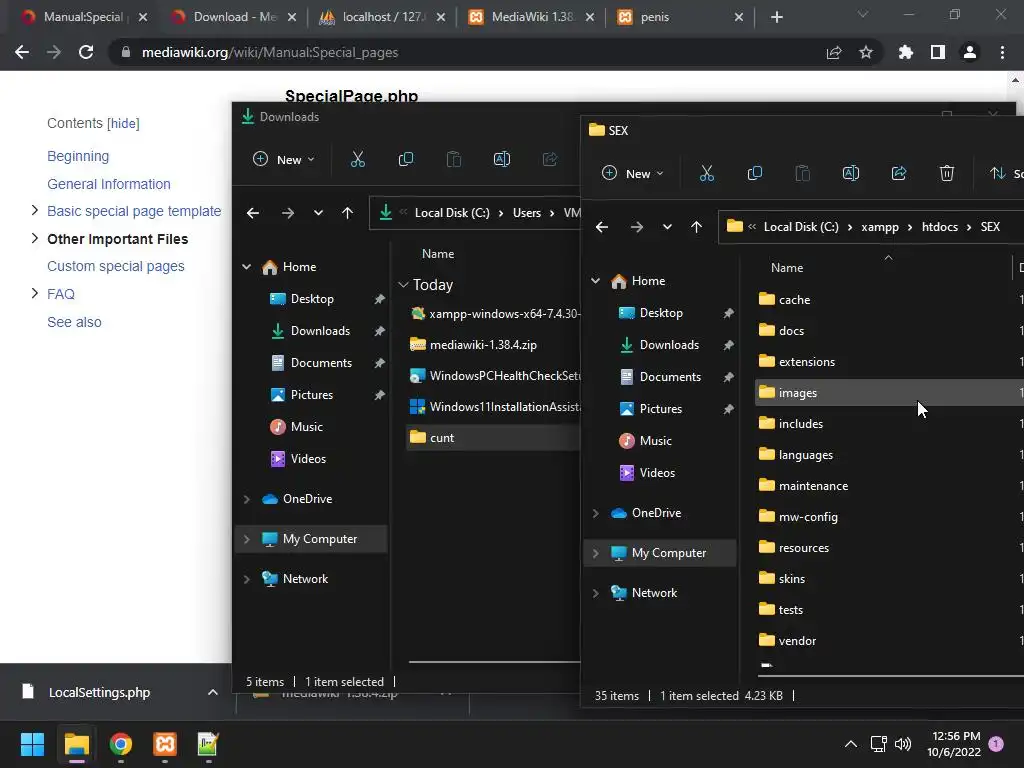Select xampp-windows-x64 installer in Downloads
Screen dimensions: 1024x768
492,314
